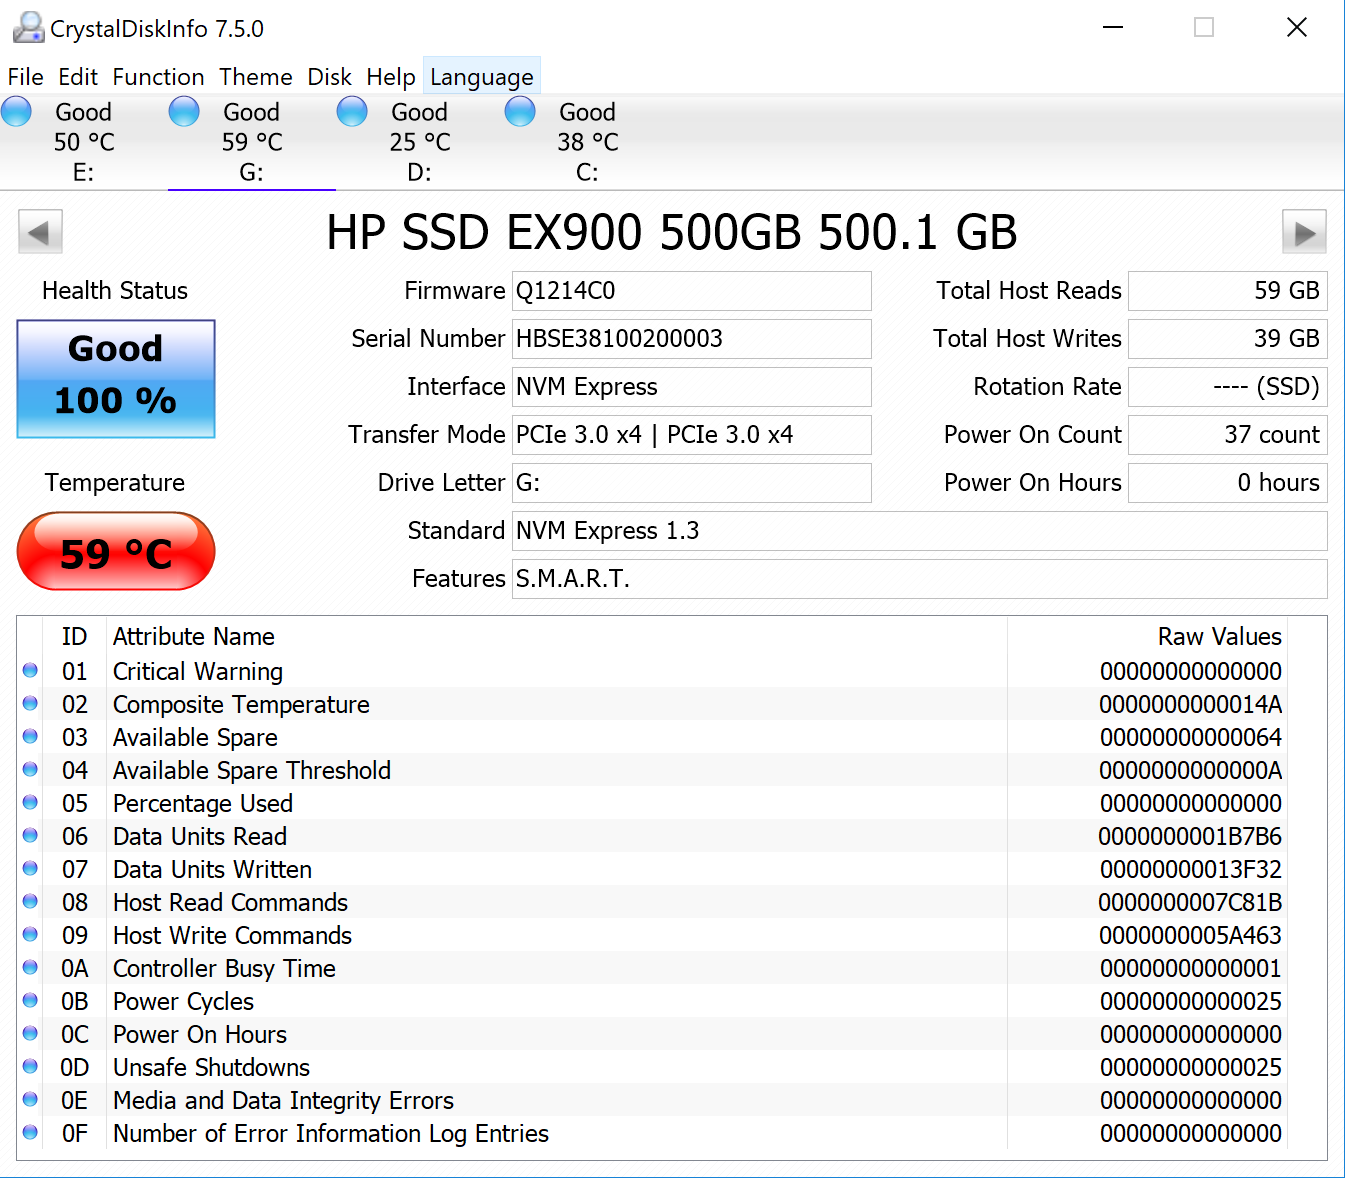Open the Theme menu
The height and width of the screenshot is (1178, 1345).
(x=256, y=77)
